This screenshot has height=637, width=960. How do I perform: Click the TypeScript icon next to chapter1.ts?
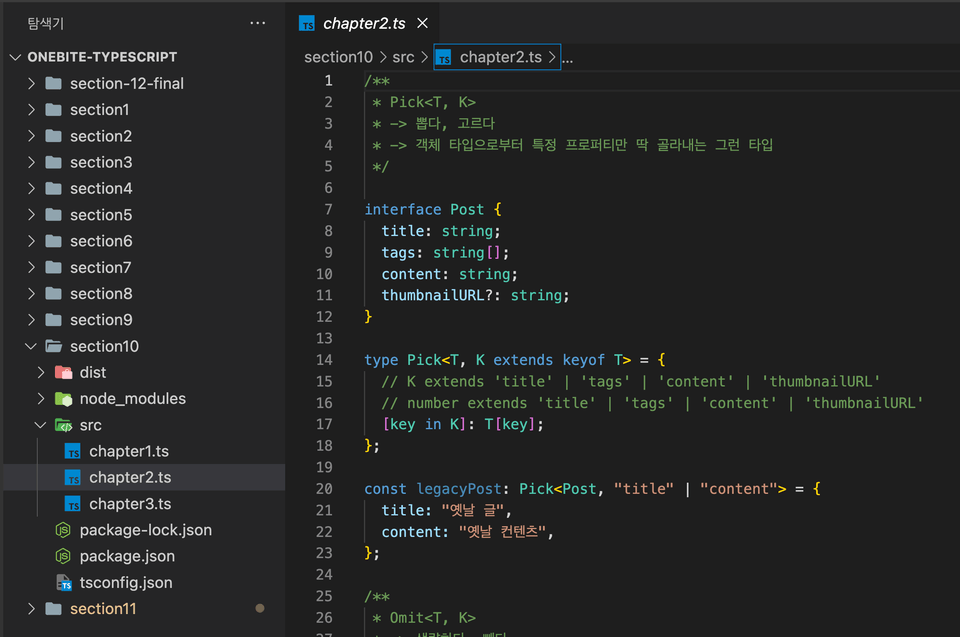coord(72,452)
